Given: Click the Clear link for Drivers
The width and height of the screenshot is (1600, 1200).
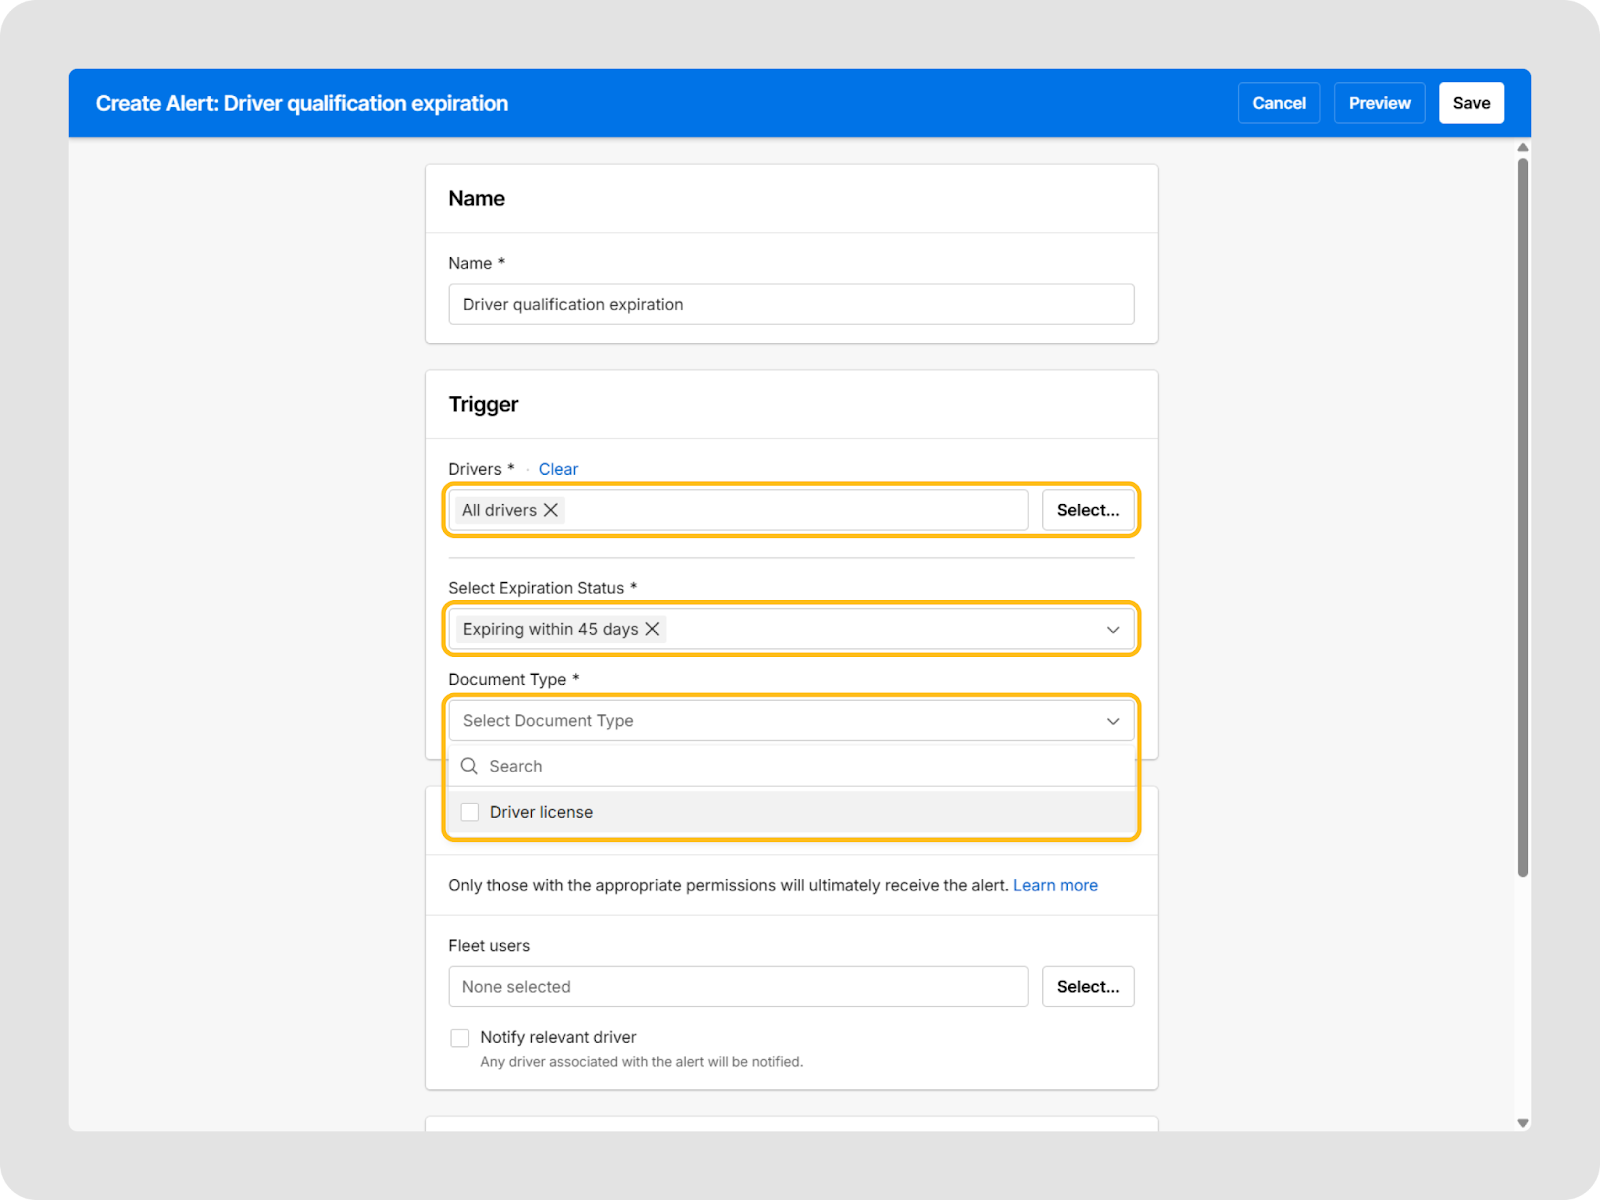Looking at the screenshot, I should click(558, 469).
